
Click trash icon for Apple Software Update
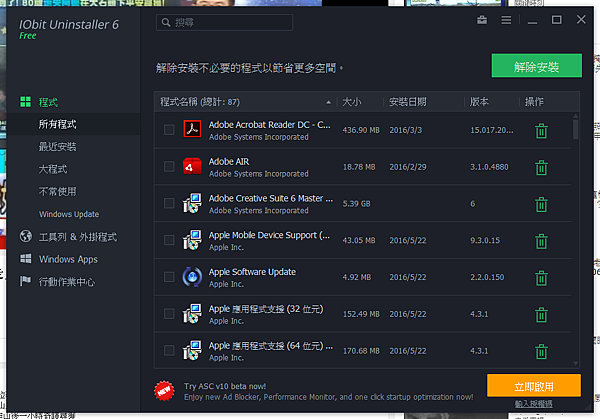pyautogui.click(x=541, y=278)
